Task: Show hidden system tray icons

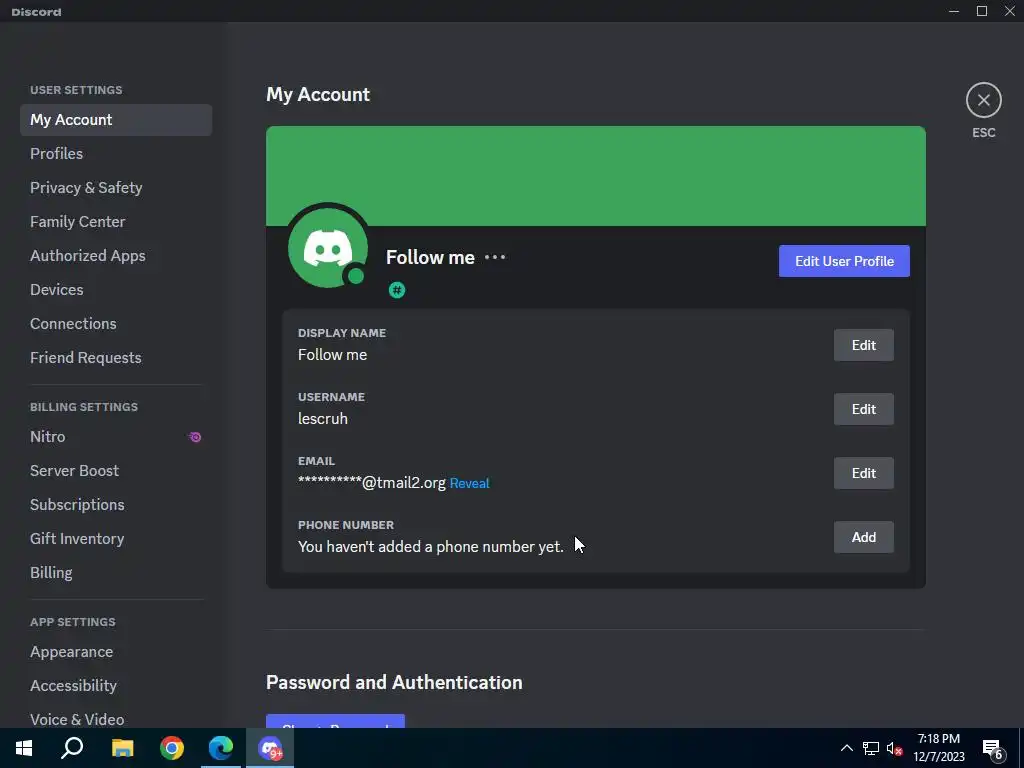Action: (x=846, y=748)
